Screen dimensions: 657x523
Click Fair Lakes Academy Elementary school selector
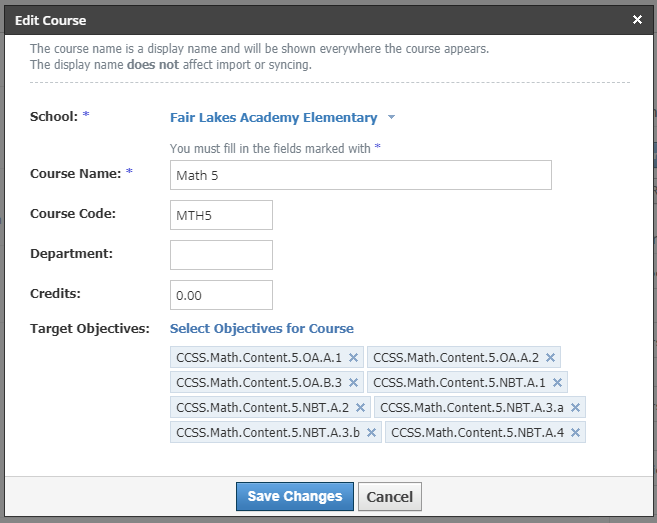pos(273,118)
